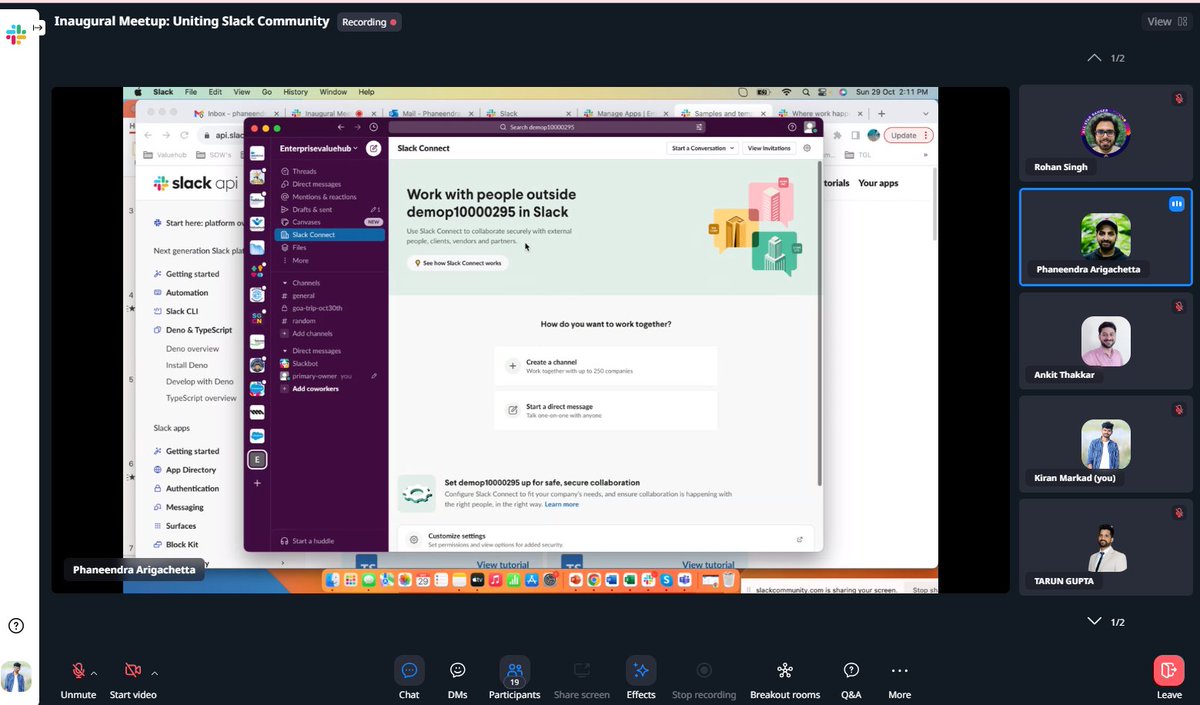Open the help question mark icon at lower left
The height and width of the screenshot is (705, 1200).
click(x=16, y=626)
